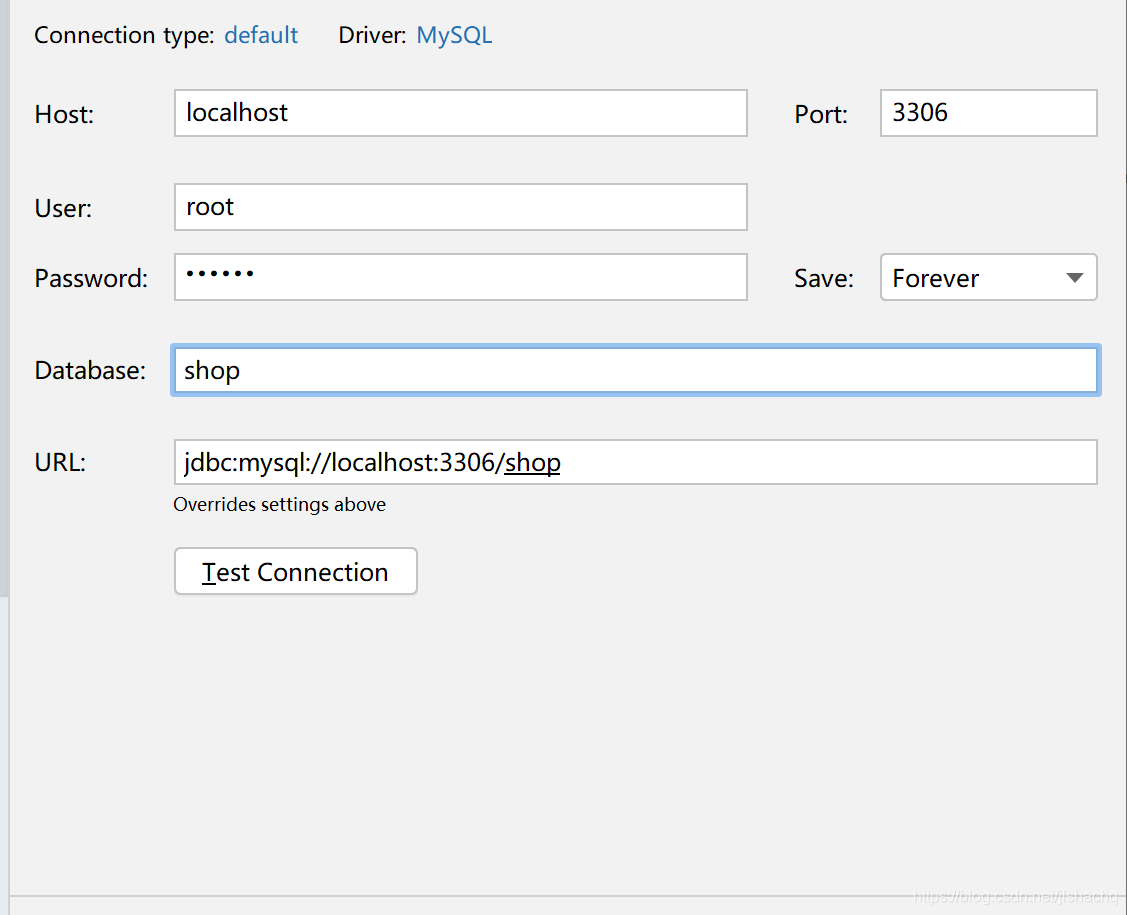Click the "User:" label
Screen dimensions: 1127x915
pyautogui.click(x=63, y=209)
